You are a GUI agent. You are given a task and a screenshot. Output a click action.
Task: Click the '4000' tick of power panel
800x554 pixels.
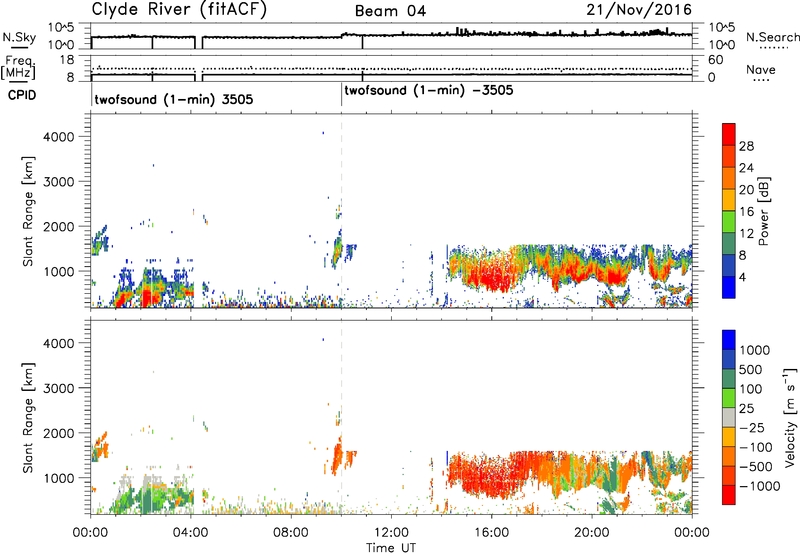59,137
